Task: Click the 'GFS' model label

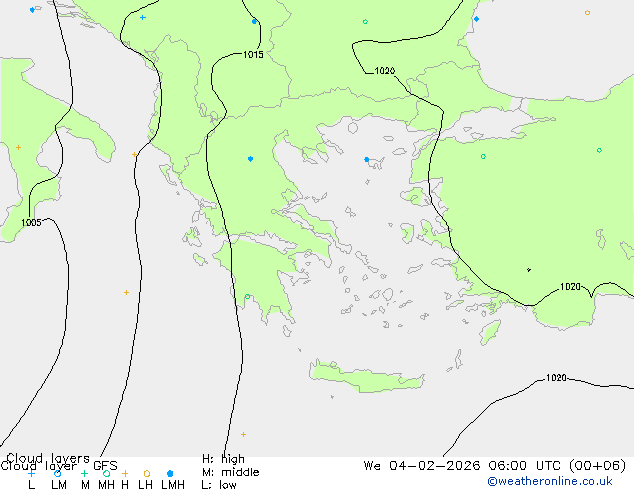Action: pos(105,466)
